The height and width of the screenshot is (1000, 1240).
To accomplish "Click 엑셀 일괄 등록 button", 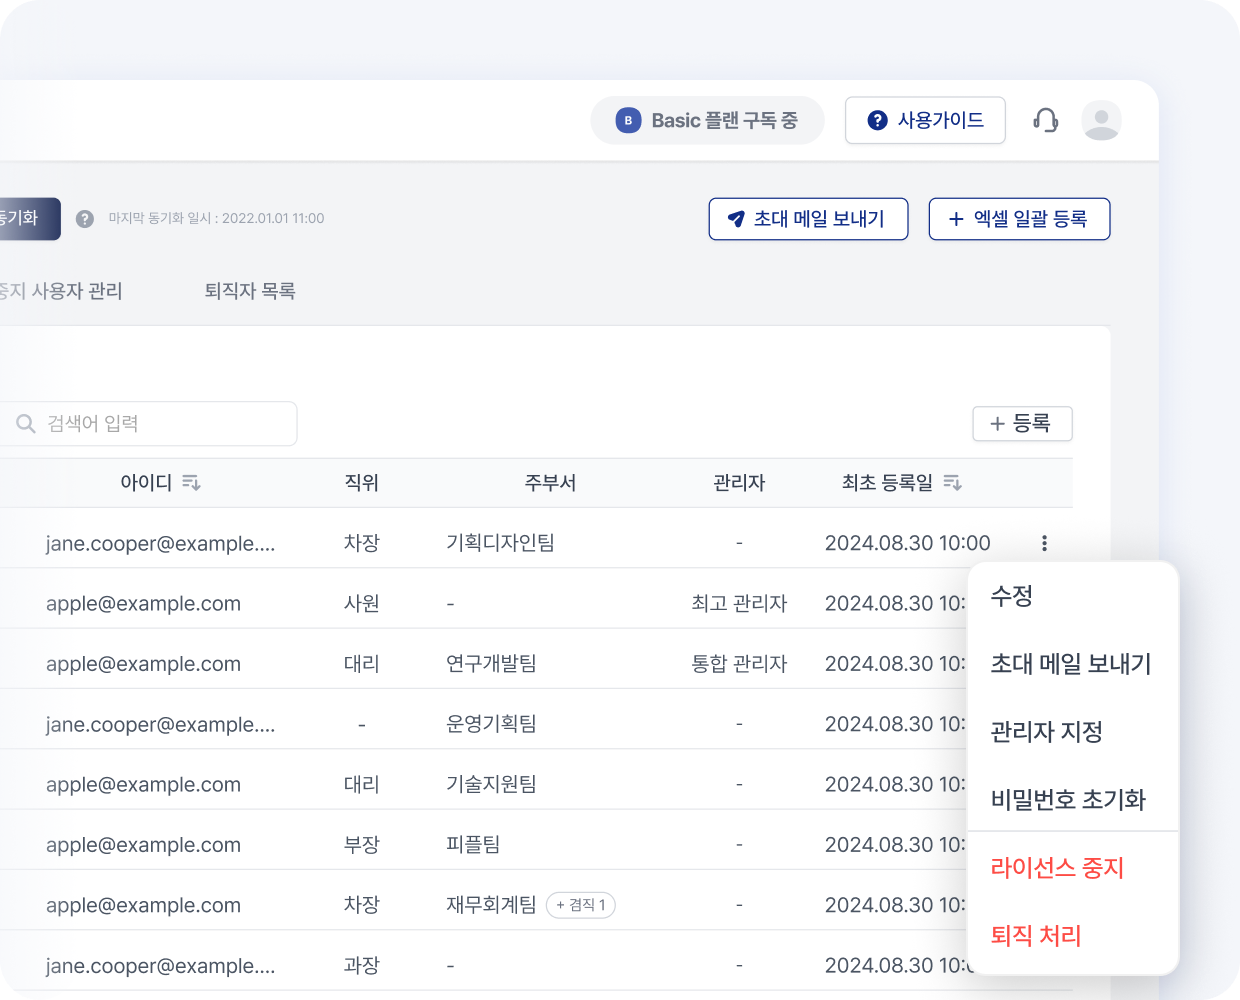I will (x=1019, y=219).
